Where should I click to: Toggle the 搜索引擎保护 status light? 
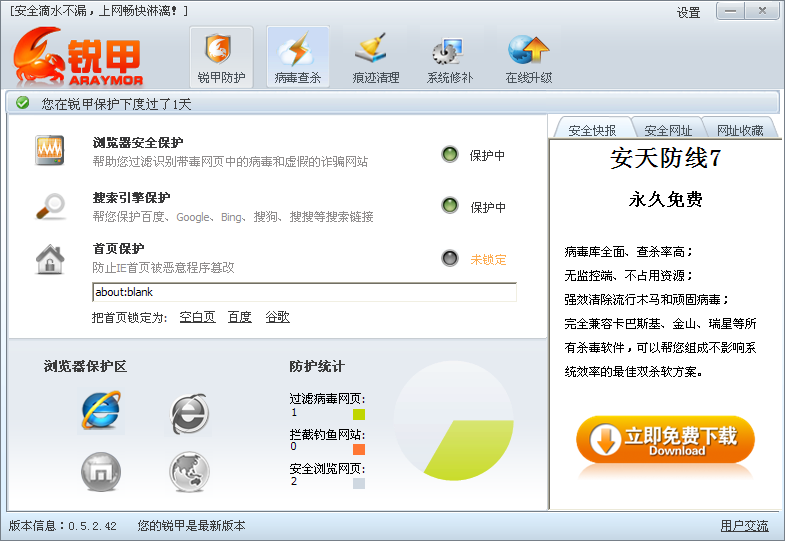(x=450, y=205)
